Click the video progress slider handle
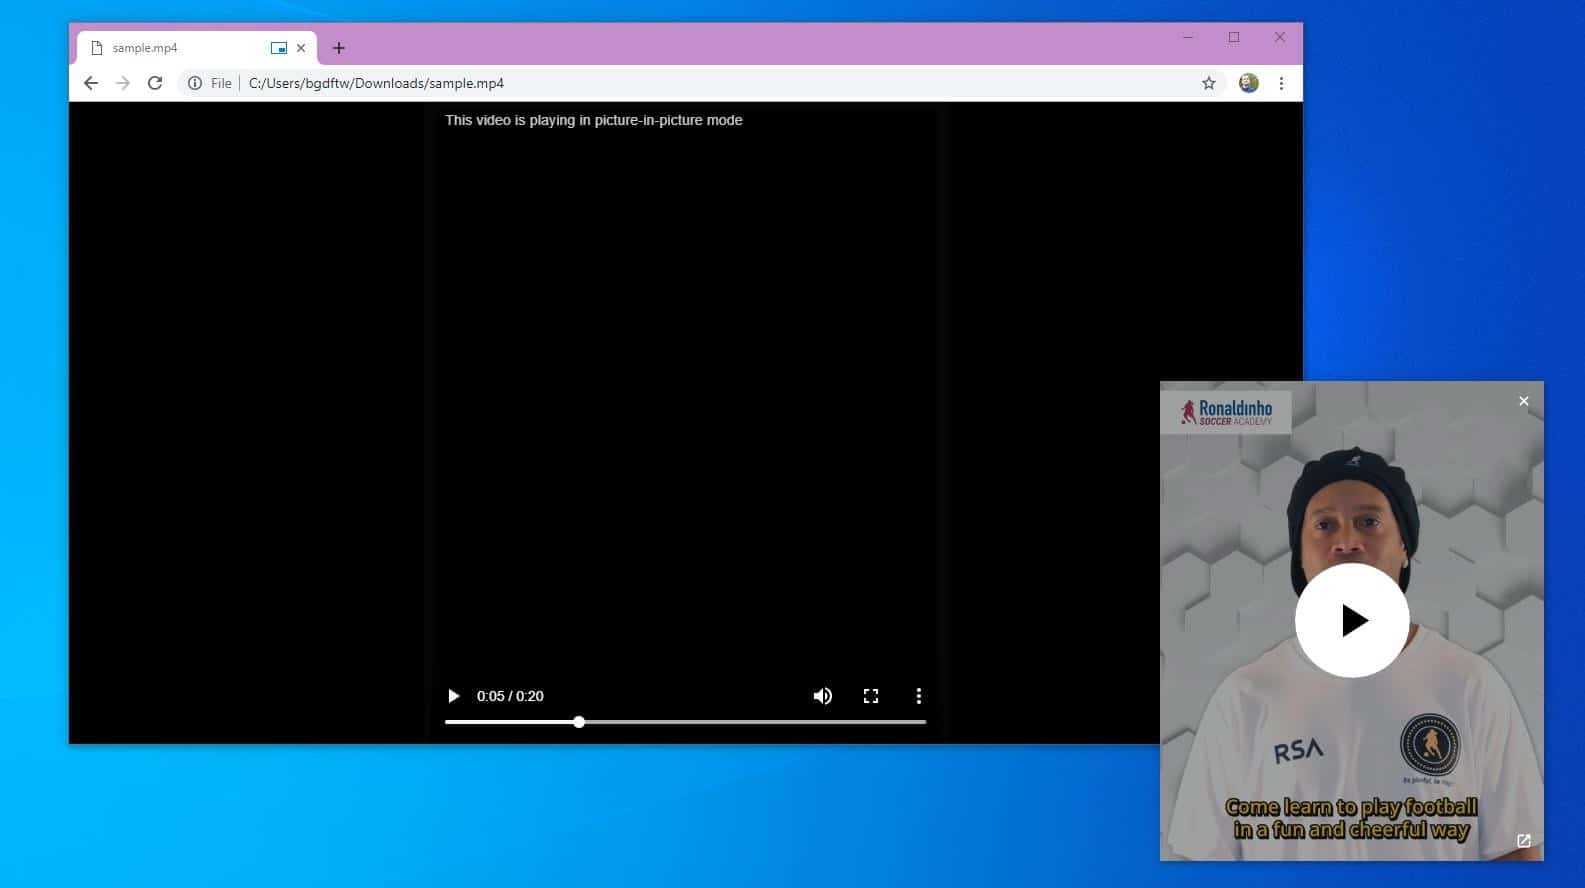The width and height of the screenshot is (1585, 888). [x=579, y=722]
